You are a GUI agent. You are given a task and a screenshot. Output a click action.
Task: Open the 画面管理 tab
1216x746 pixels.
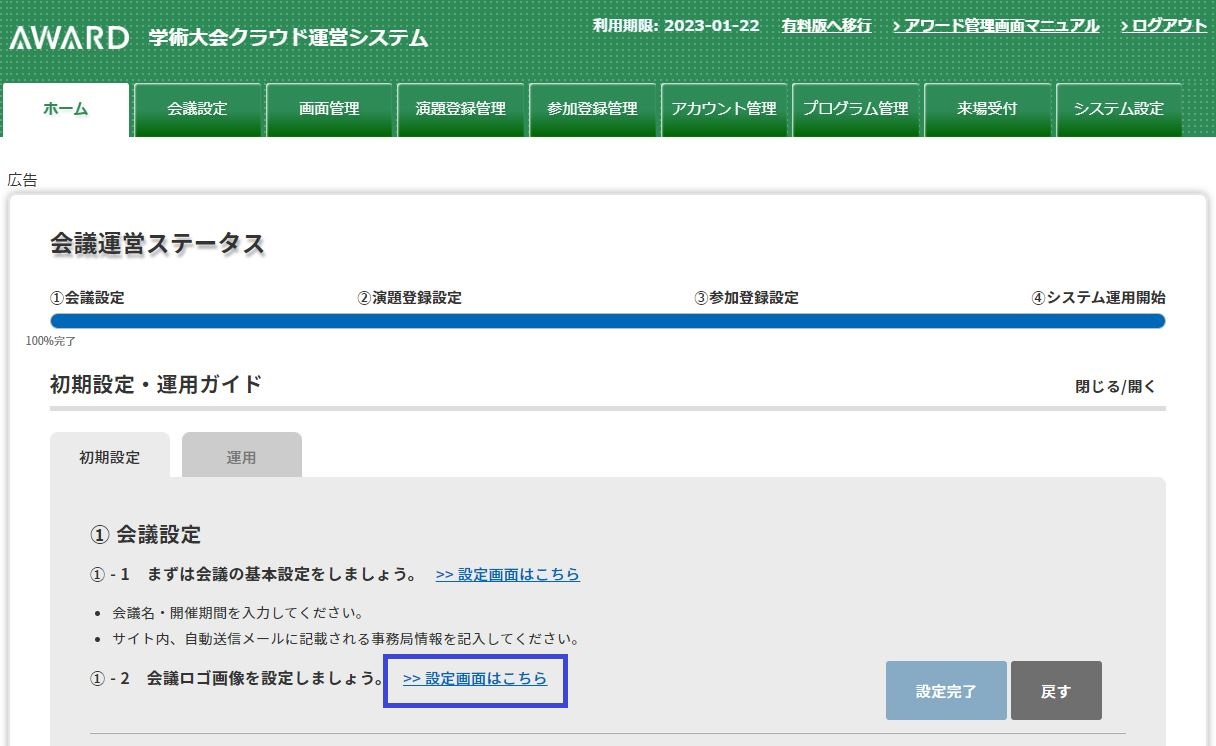coord(329,109)
